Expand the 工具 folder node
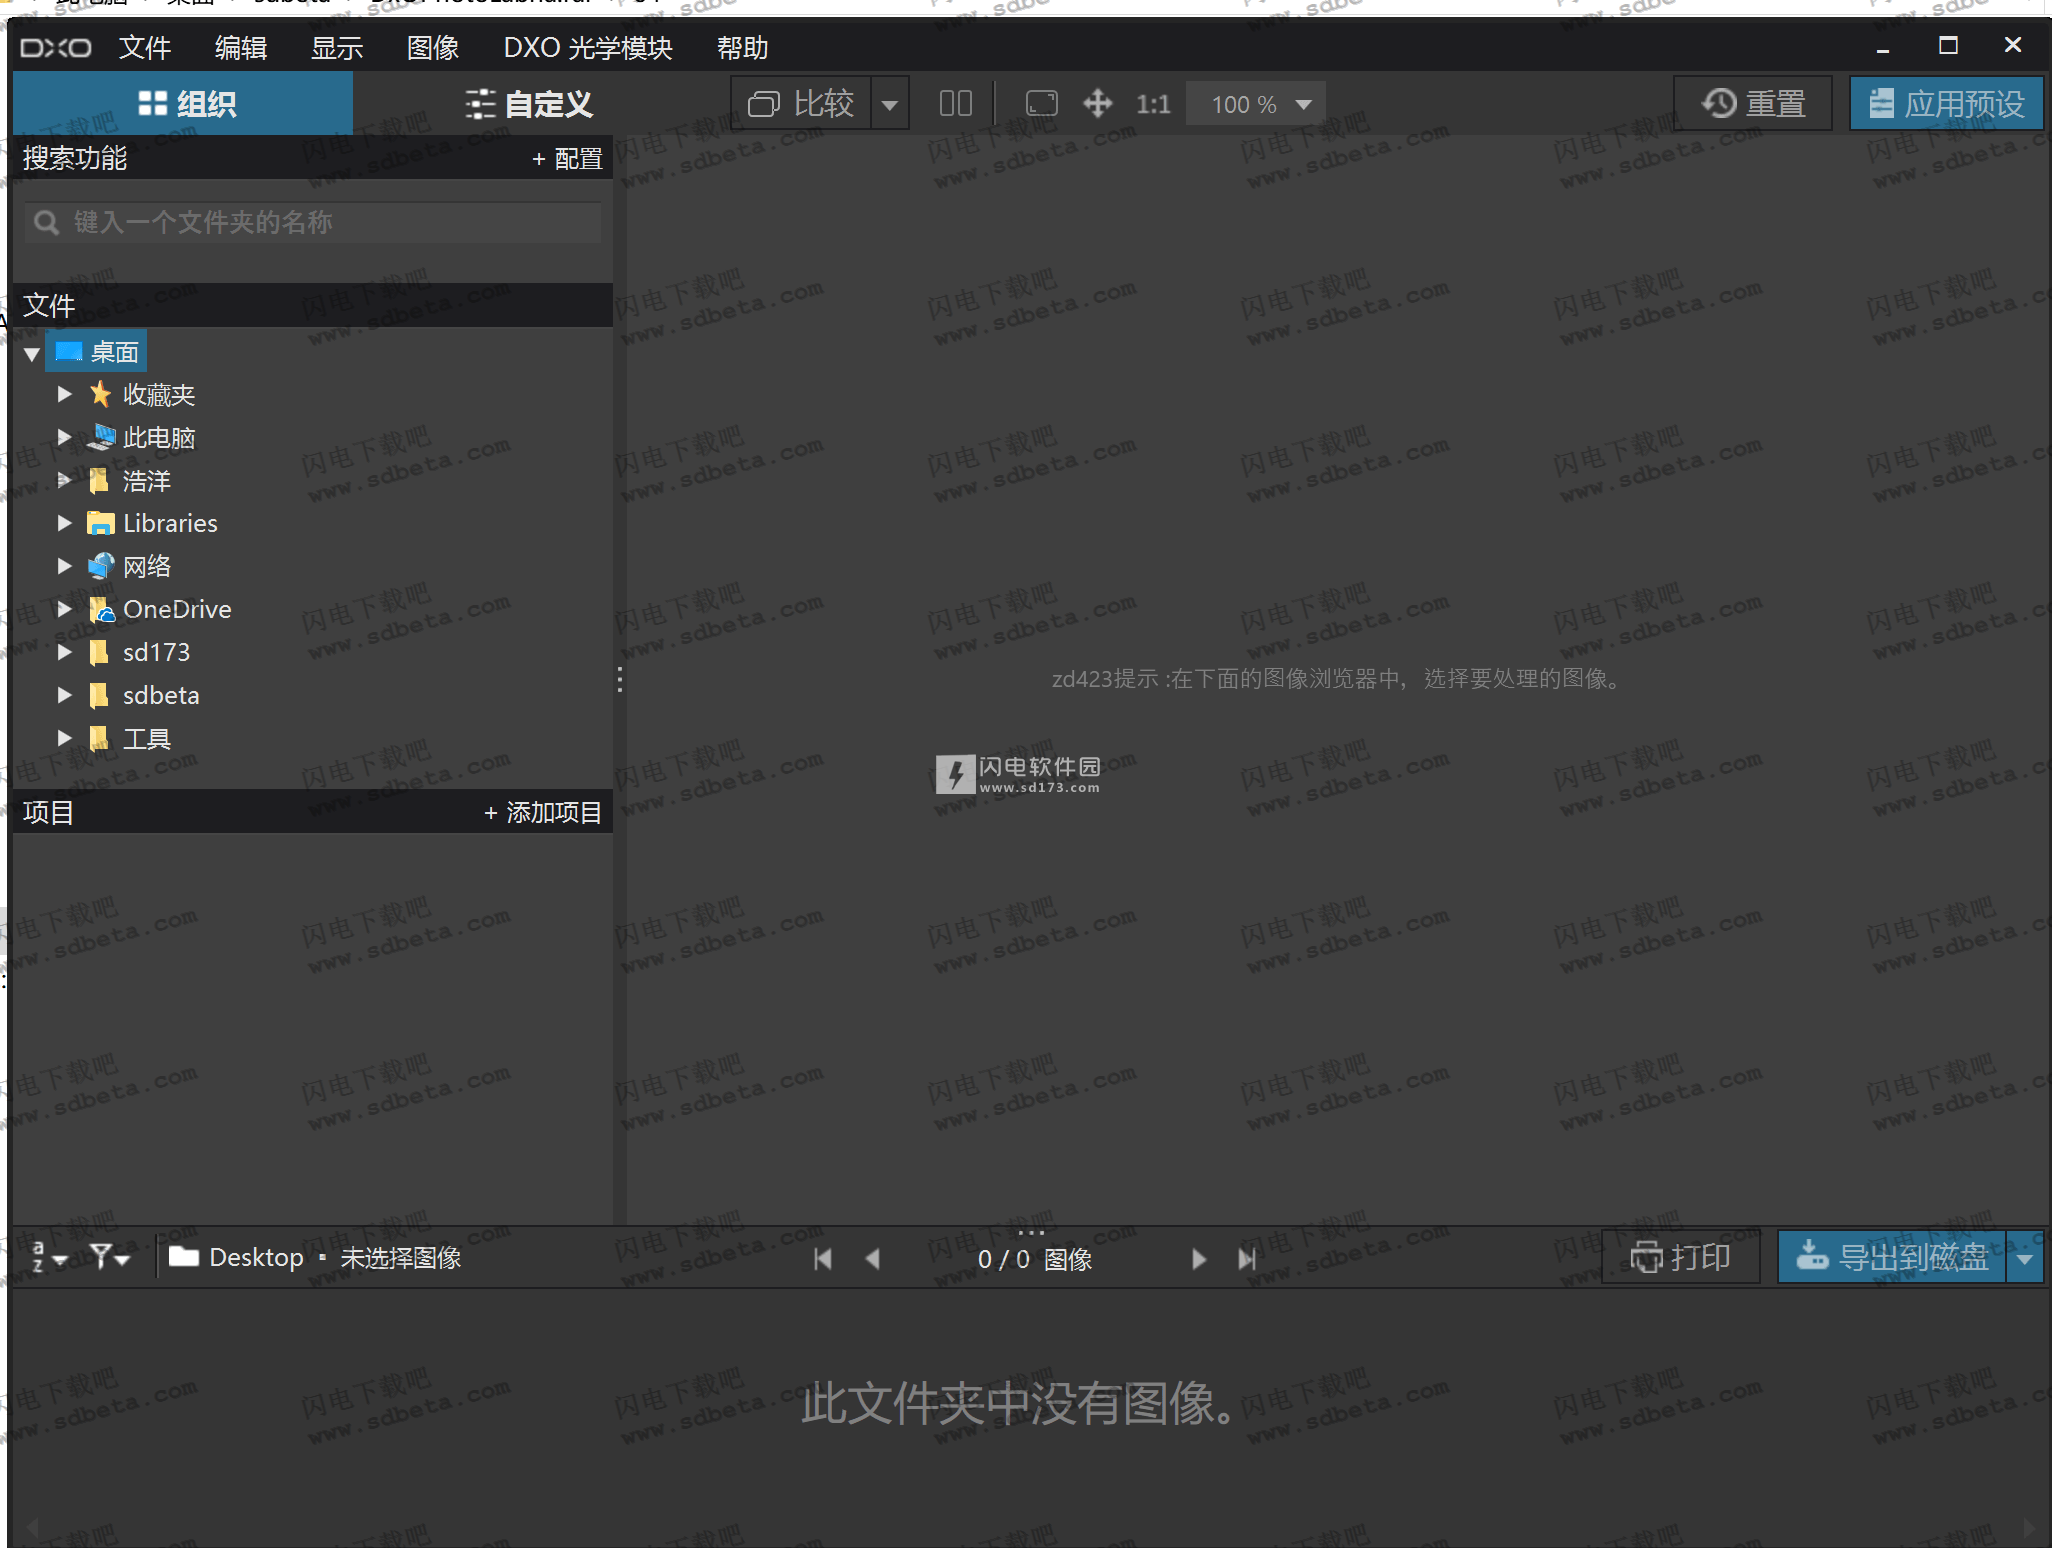The image size is (2052, 1548). pyautogui.click(x=65, y=738)
